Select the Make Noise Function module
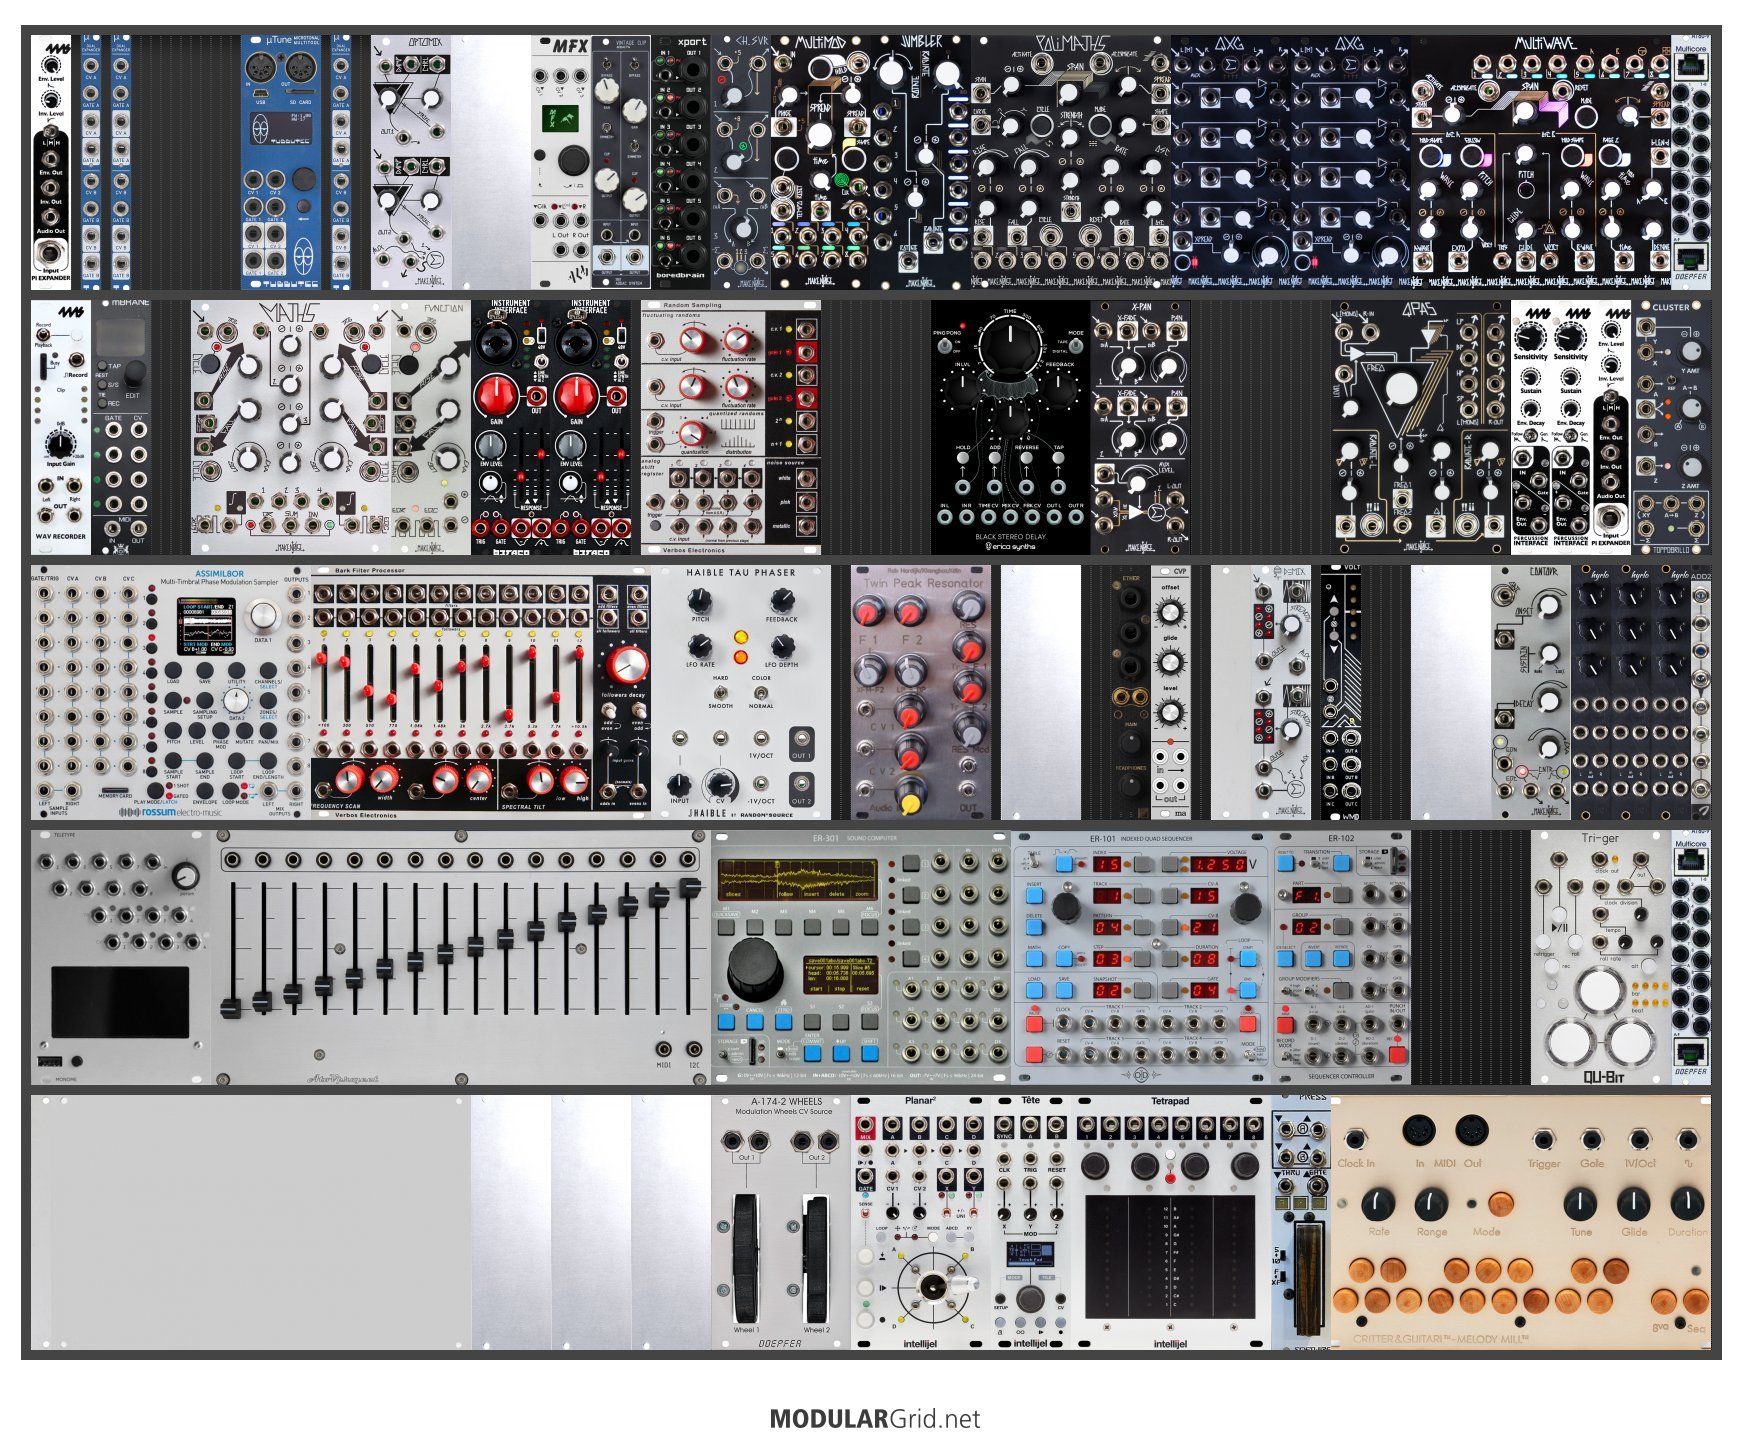Viewport: 1752px width, 1440px height. click(431, 428)
